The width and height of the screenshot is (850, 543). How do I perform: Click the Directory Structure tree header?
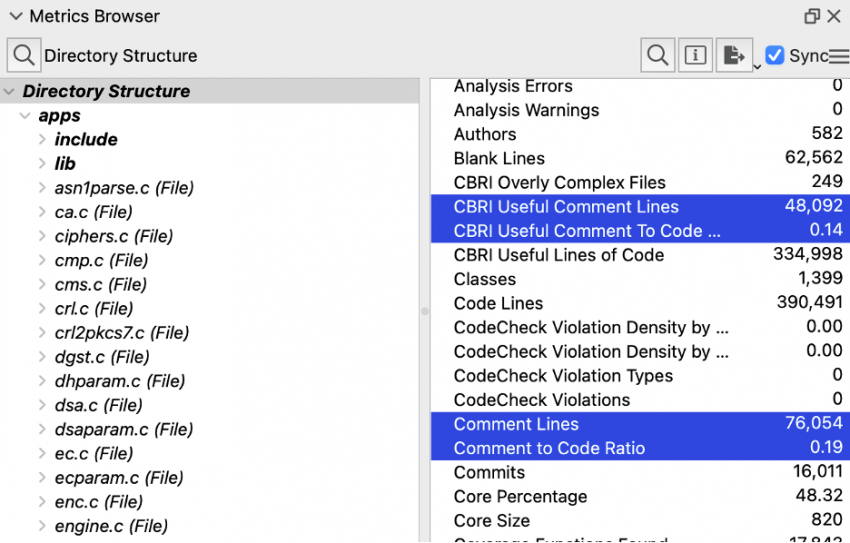(209, 91)
